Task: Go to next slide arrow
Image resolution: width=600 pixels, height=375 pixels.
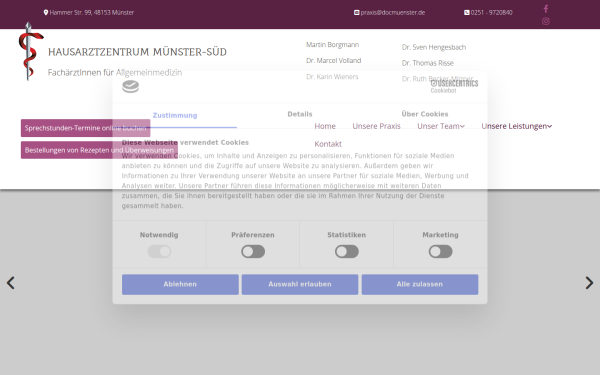Action: (589, 283)
